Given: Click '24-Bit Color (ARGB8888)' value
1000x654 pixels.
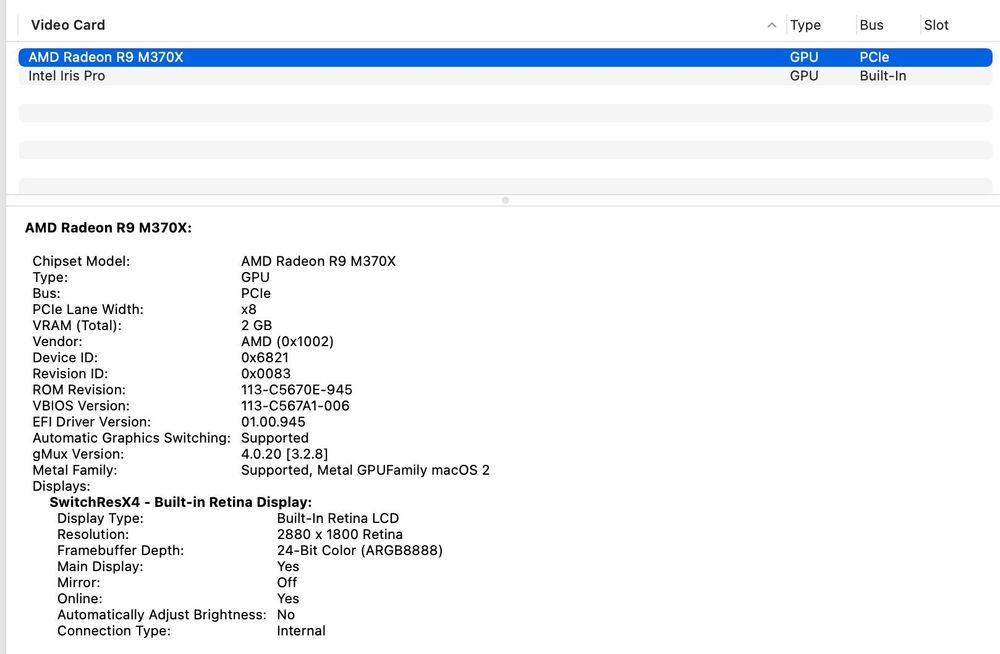Looking at the screenshot, I should click(360, 550).
